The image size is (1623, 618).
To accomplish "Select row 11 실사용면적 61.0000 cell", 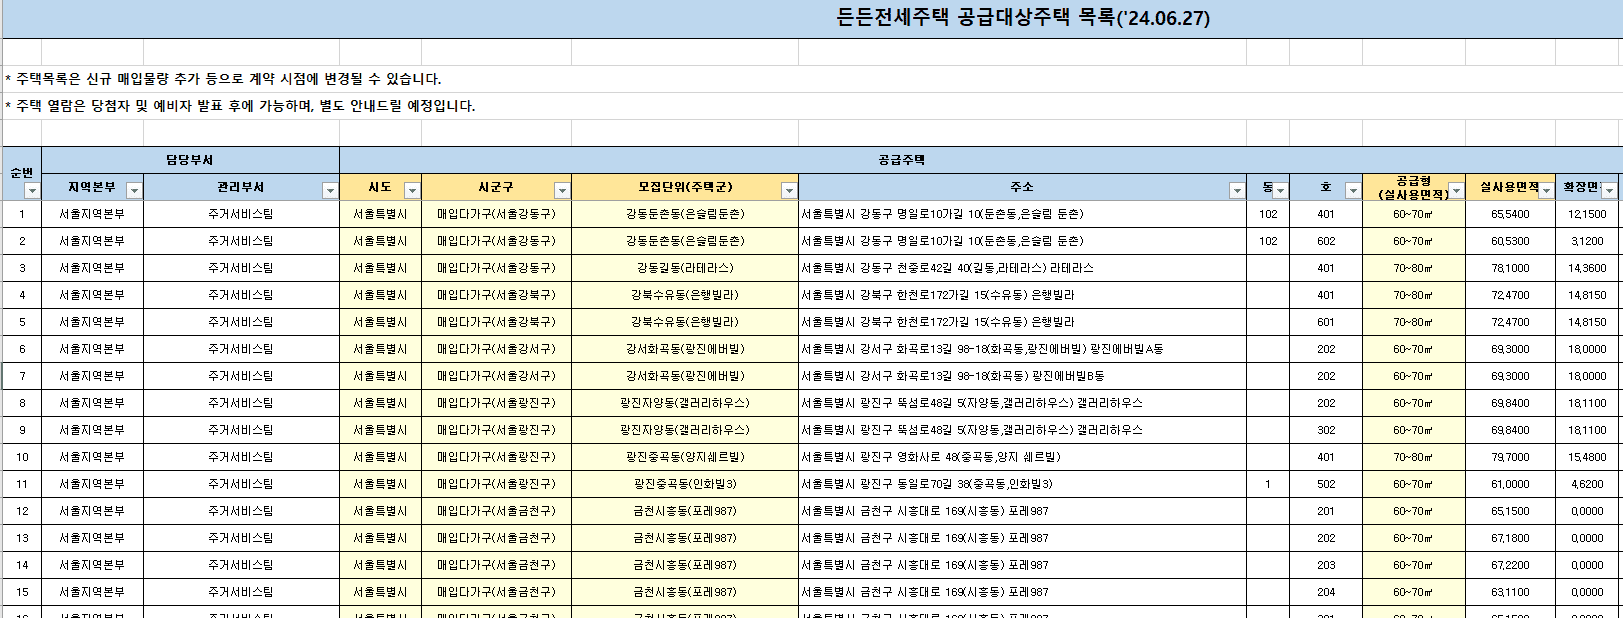I will [1510, 484].
